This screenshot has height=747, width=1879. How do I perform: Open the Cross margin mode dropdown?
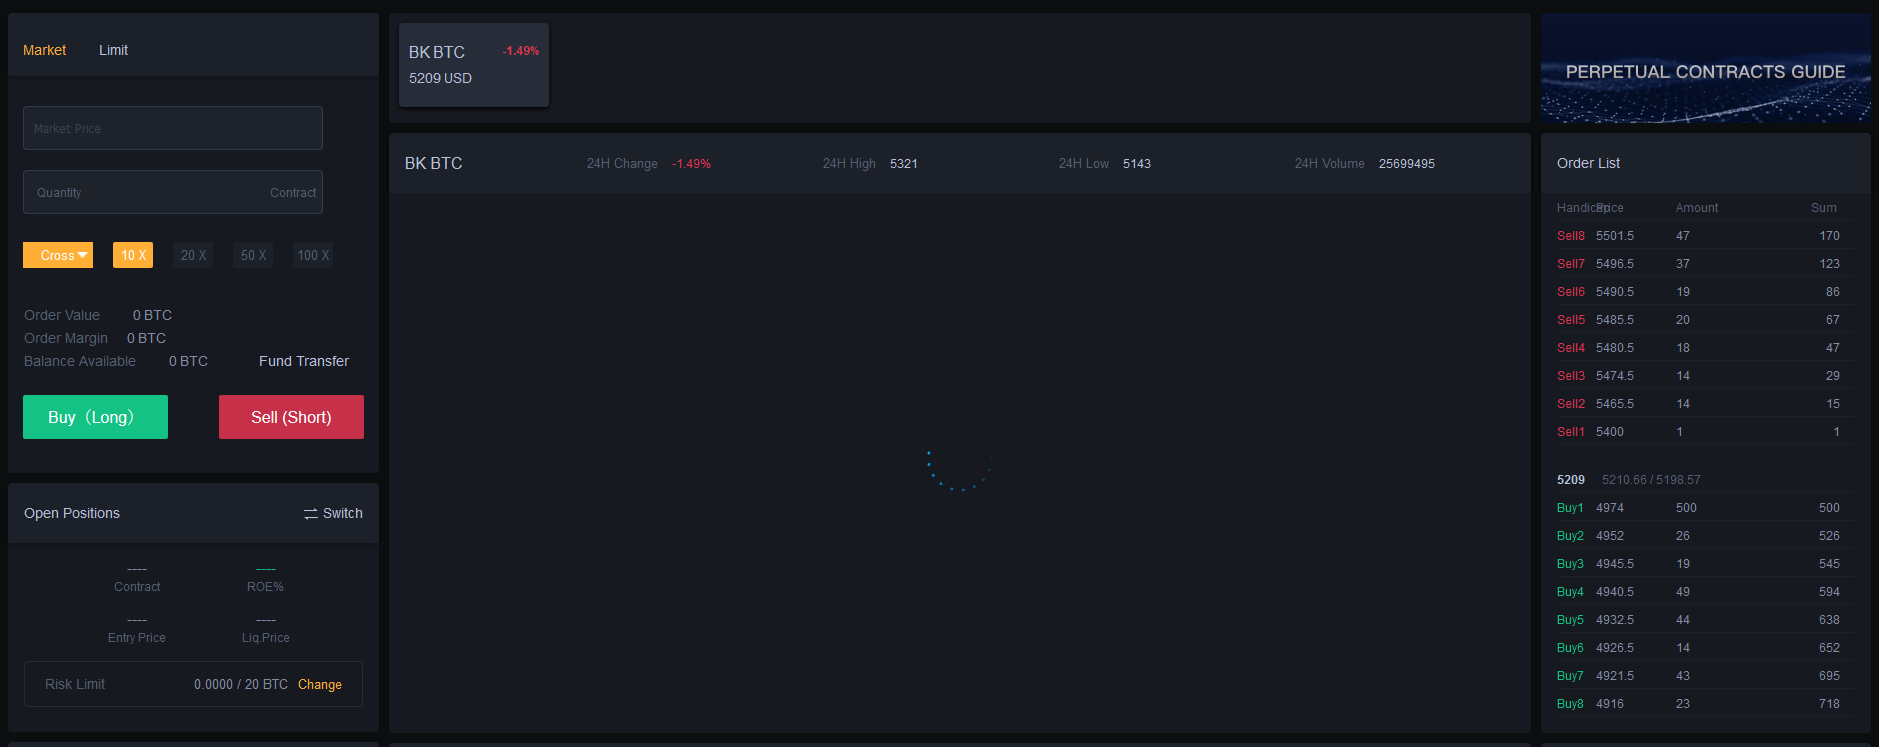[x=58, y=255]
